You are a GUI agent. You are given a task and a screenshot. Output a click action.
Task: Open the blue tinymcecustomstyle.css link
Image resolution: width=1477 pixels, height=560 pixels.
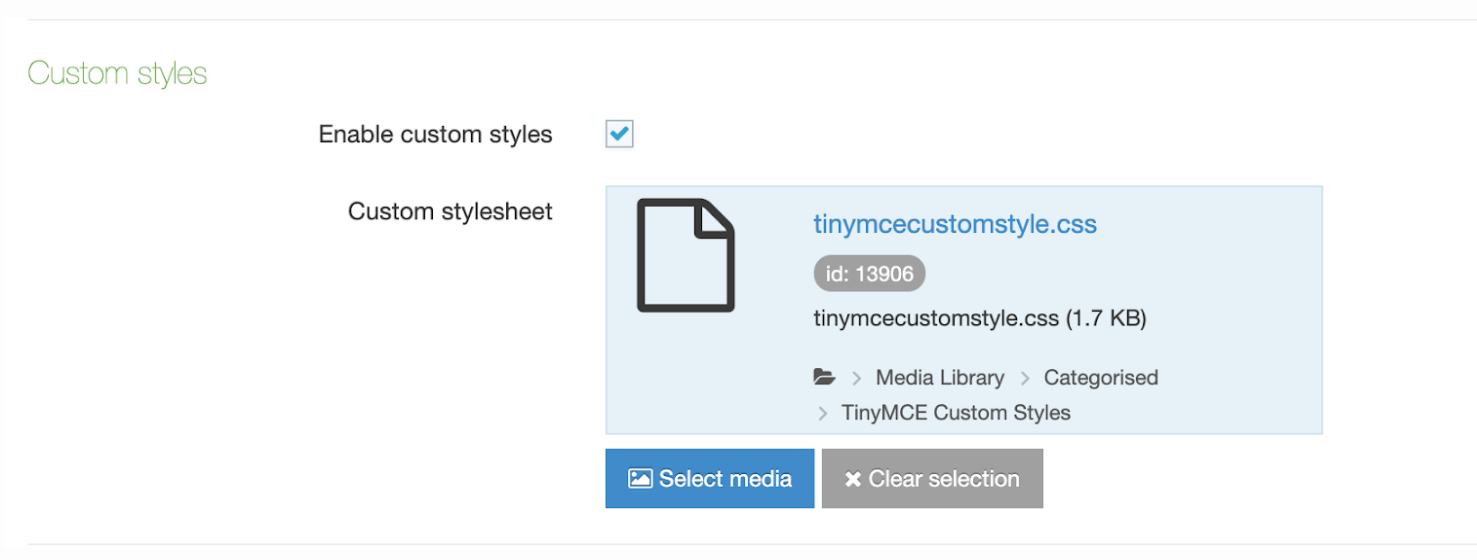(954, 224)
